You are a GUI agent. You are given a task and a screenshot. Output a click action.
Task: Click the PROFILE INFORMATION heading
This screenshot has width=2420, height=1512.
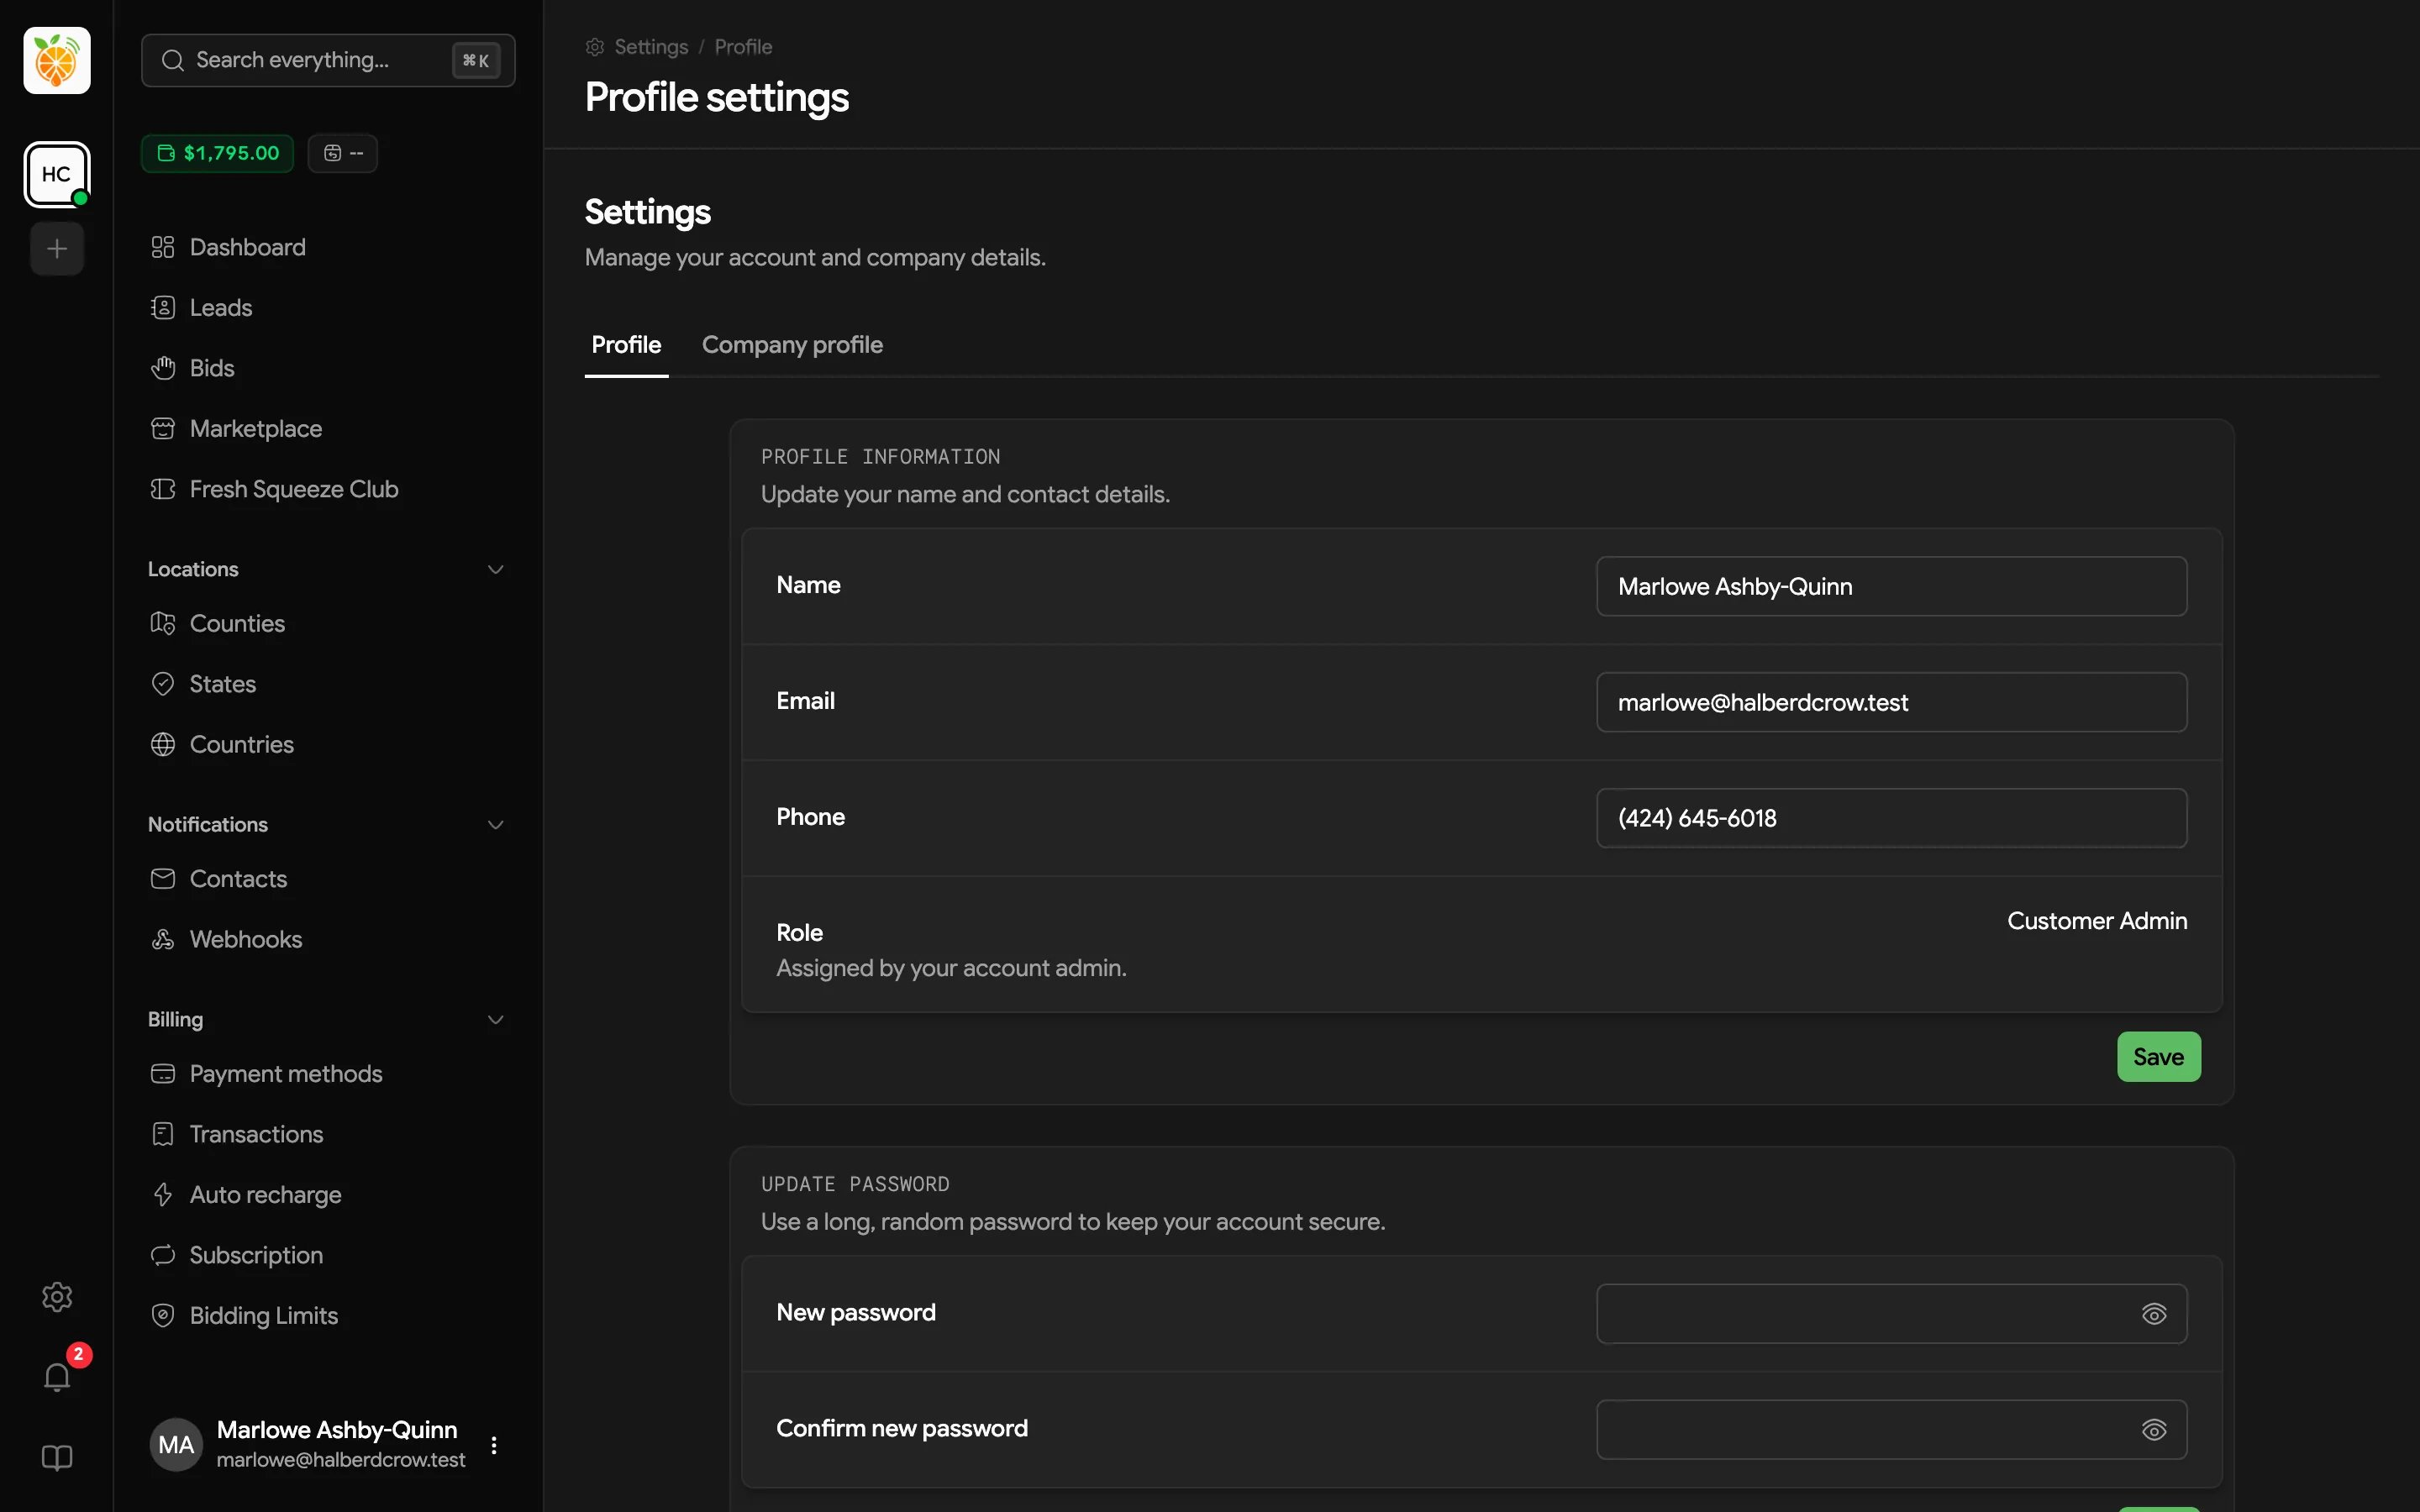[x=880, y=457]
